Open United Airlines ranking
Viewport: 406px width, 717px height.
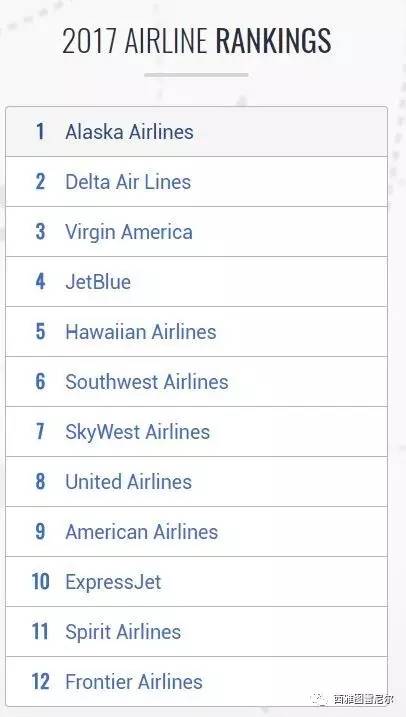click(x=196, y=481)
